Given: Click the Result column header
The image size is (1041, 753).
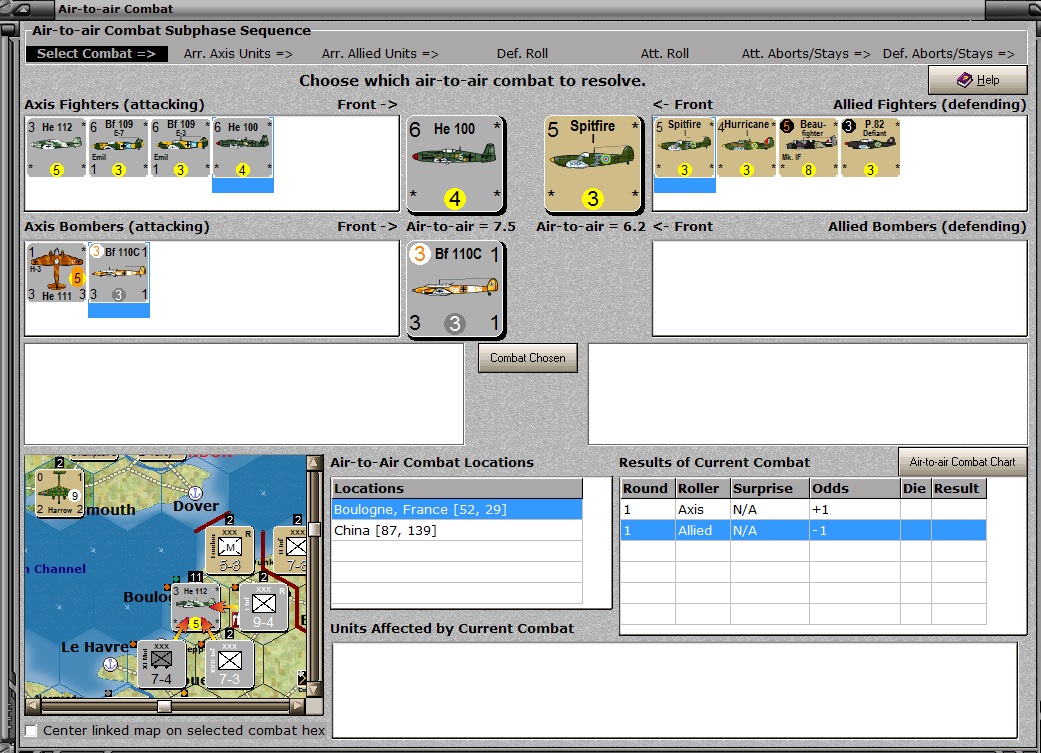Looking at the screenshot, I should [x=959, y=488].
